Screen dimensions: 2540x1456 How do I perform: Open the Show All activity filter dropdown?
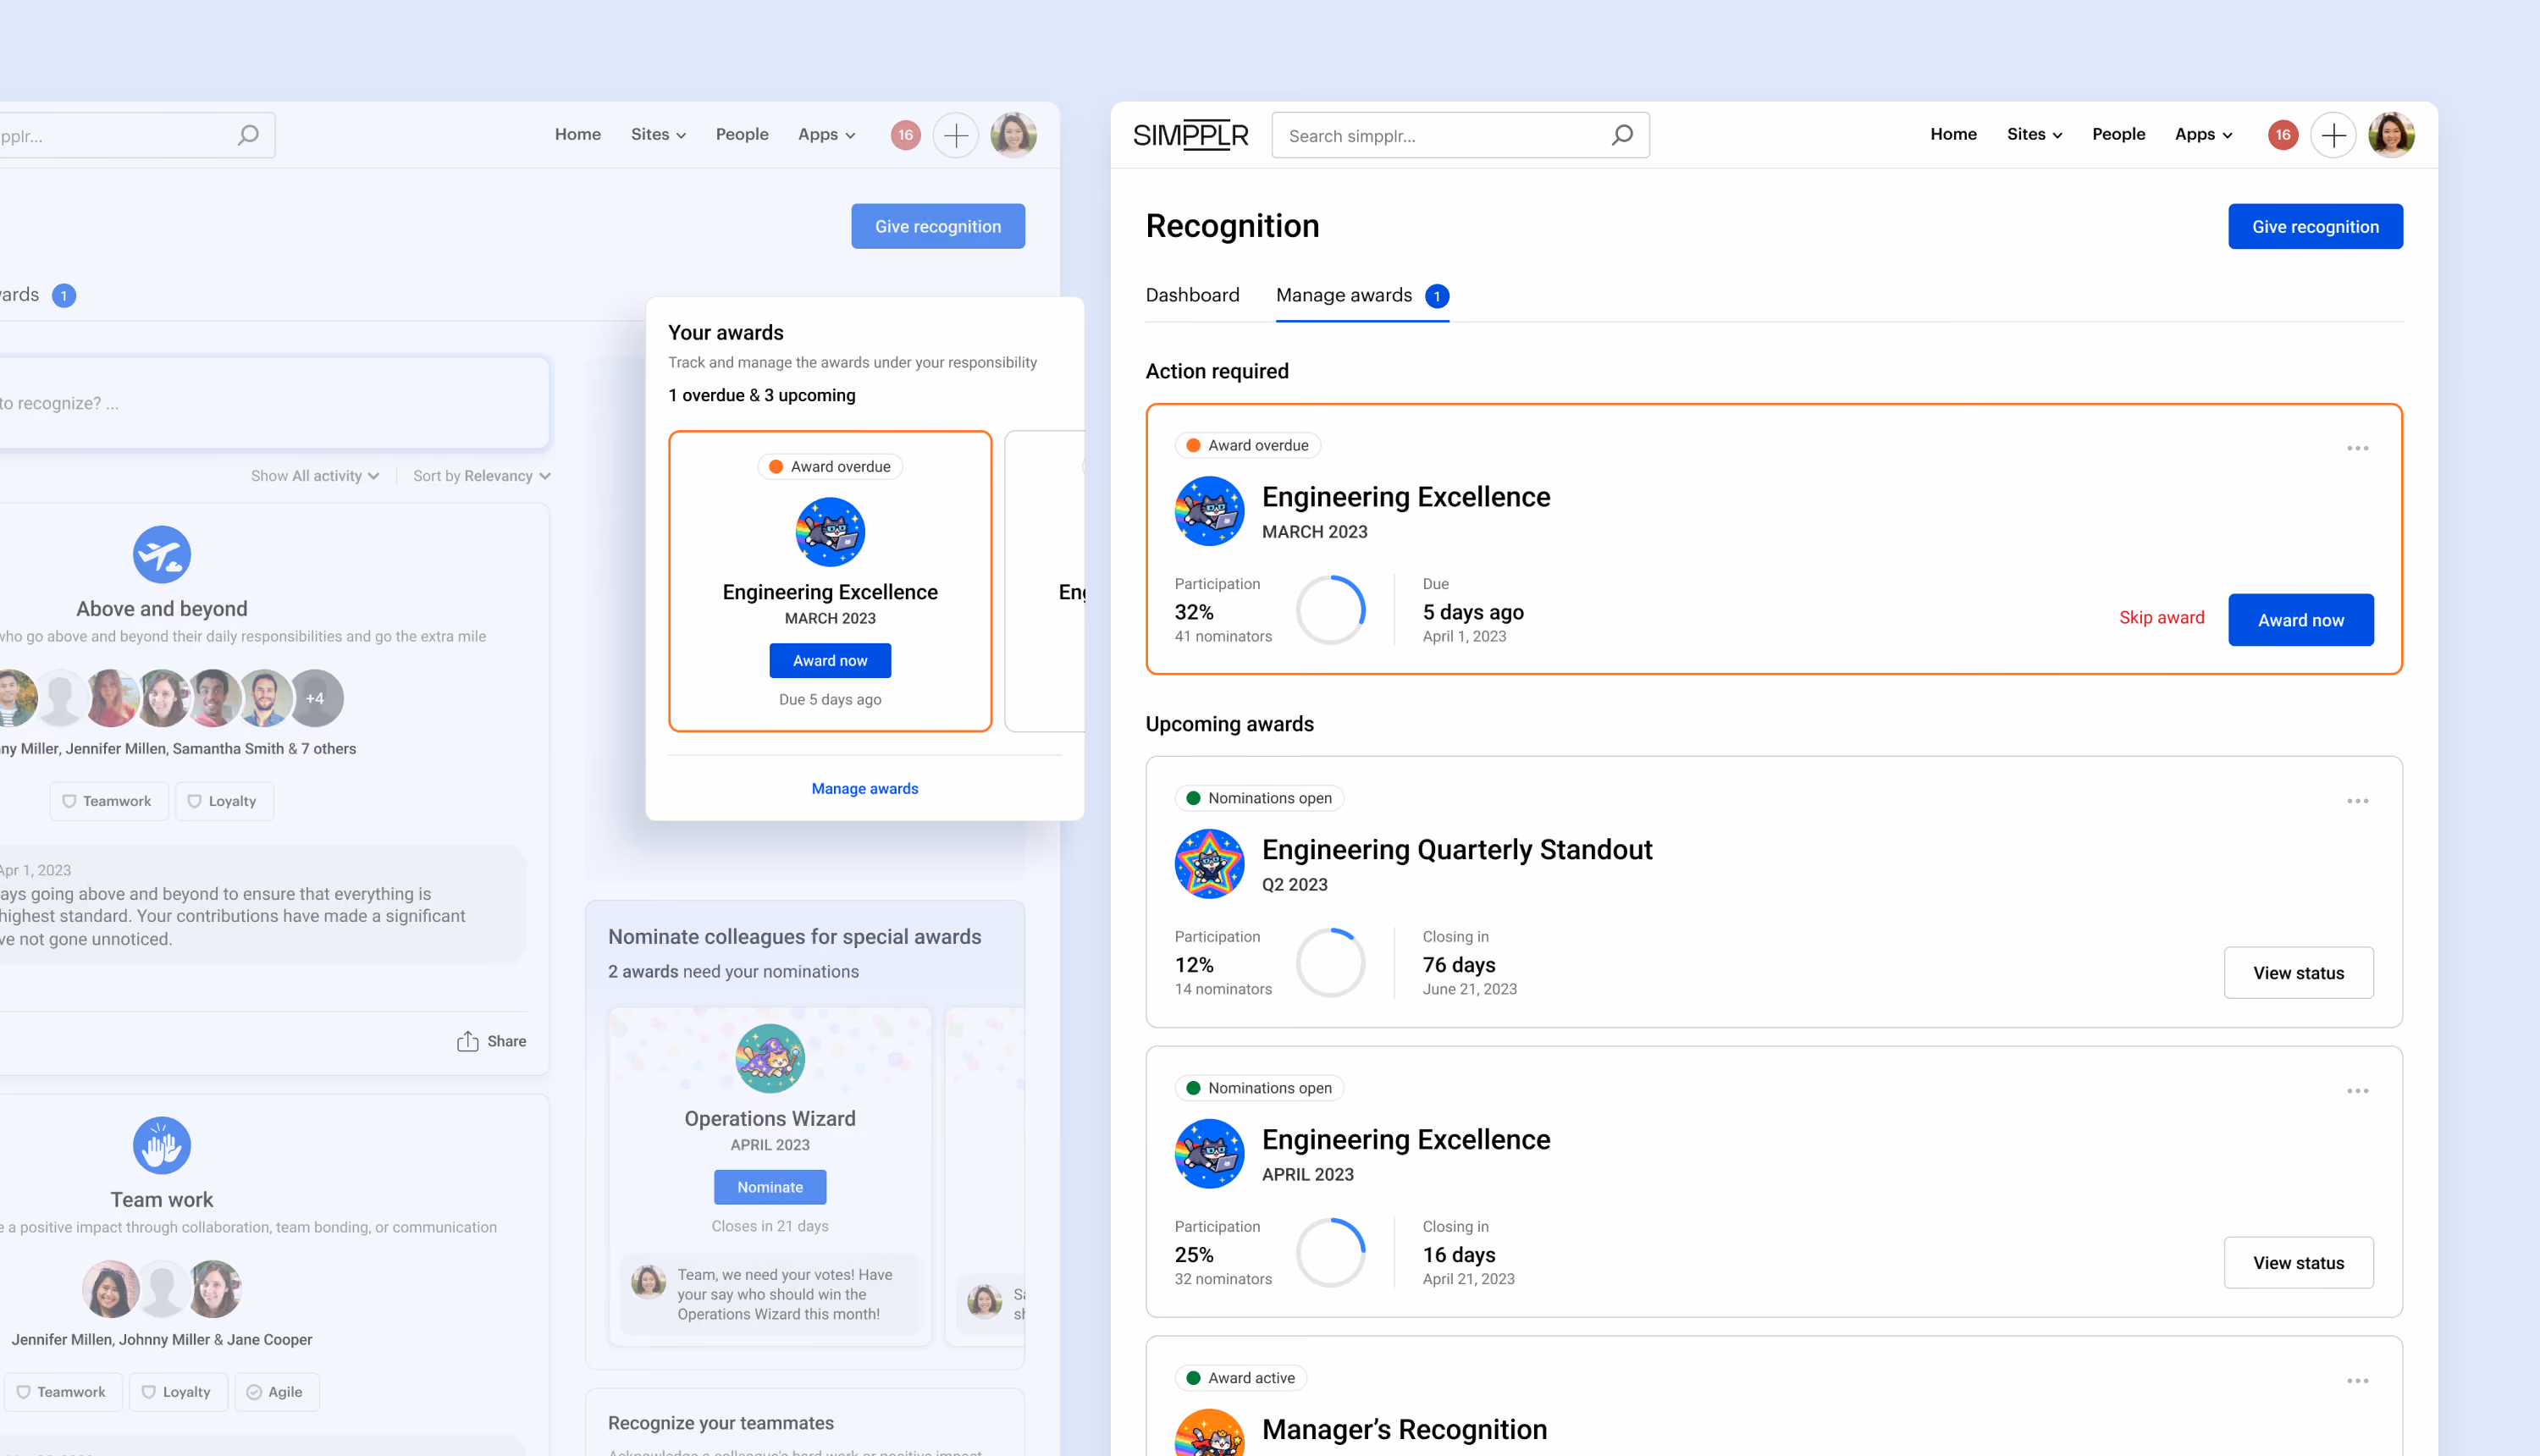click(x=315, y=476)
